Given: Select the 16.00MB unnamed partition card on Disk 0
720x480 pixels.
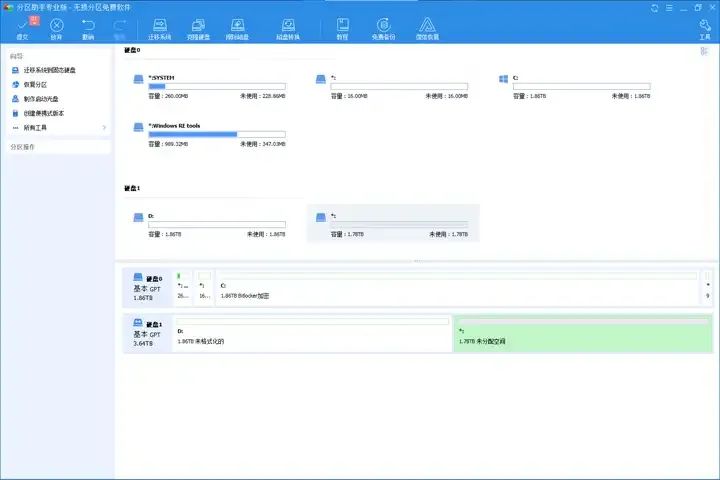Looking at the screenshot, I should tap(392, 86).
